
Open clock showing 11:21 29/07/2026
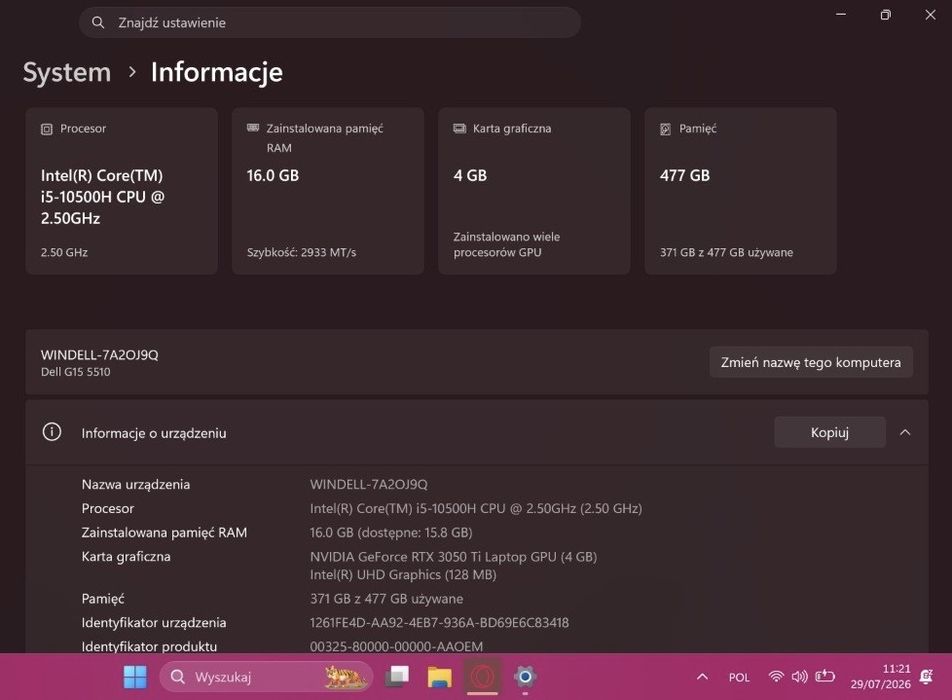[x=880, y=676]
